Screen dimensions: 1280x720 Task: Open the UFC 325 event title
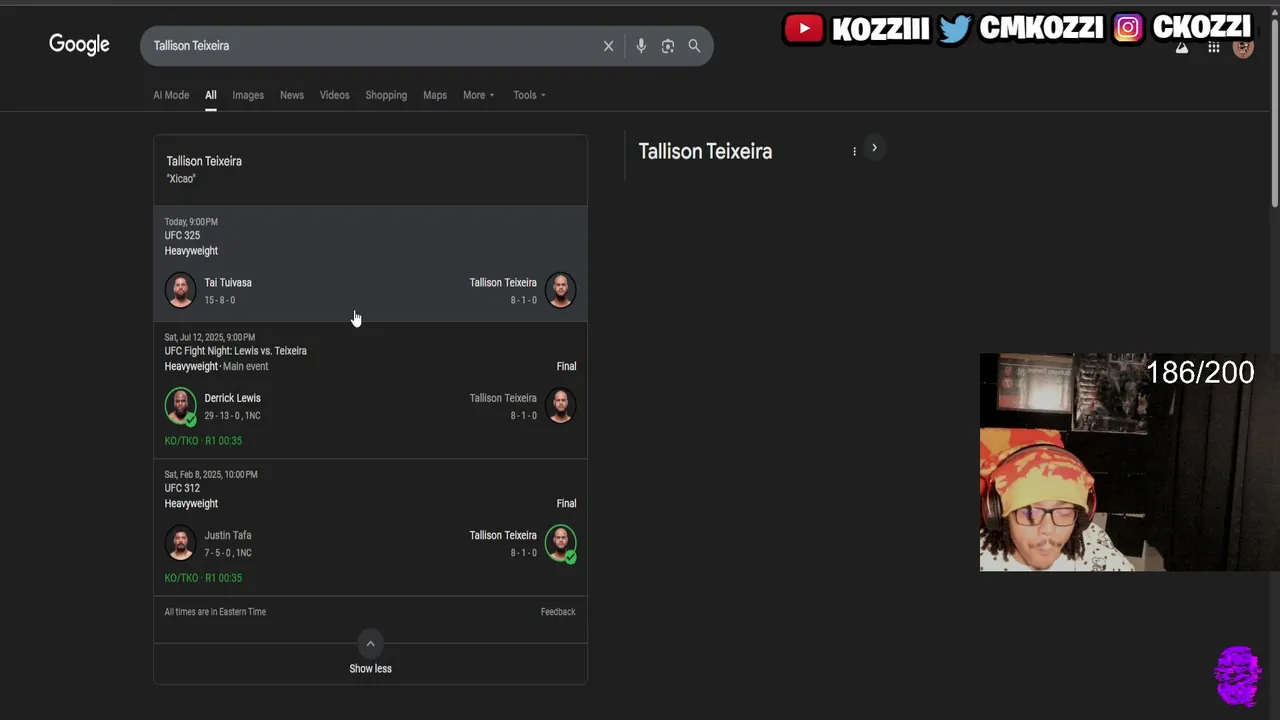[x=182, y=236]
